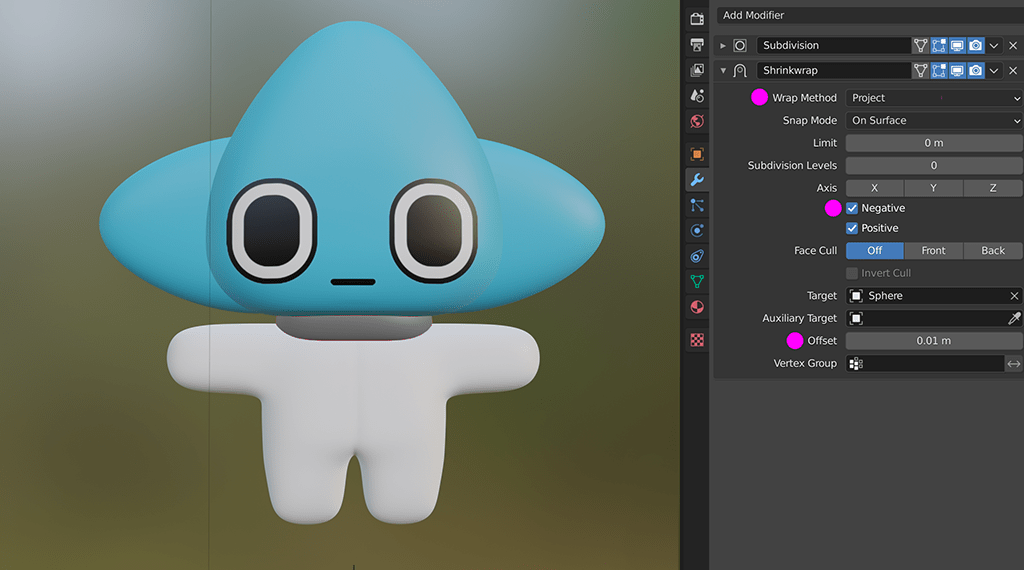Click the Subdivision Levels value field
Viewport: 1024px width, 570px height.
coord(934,165)
